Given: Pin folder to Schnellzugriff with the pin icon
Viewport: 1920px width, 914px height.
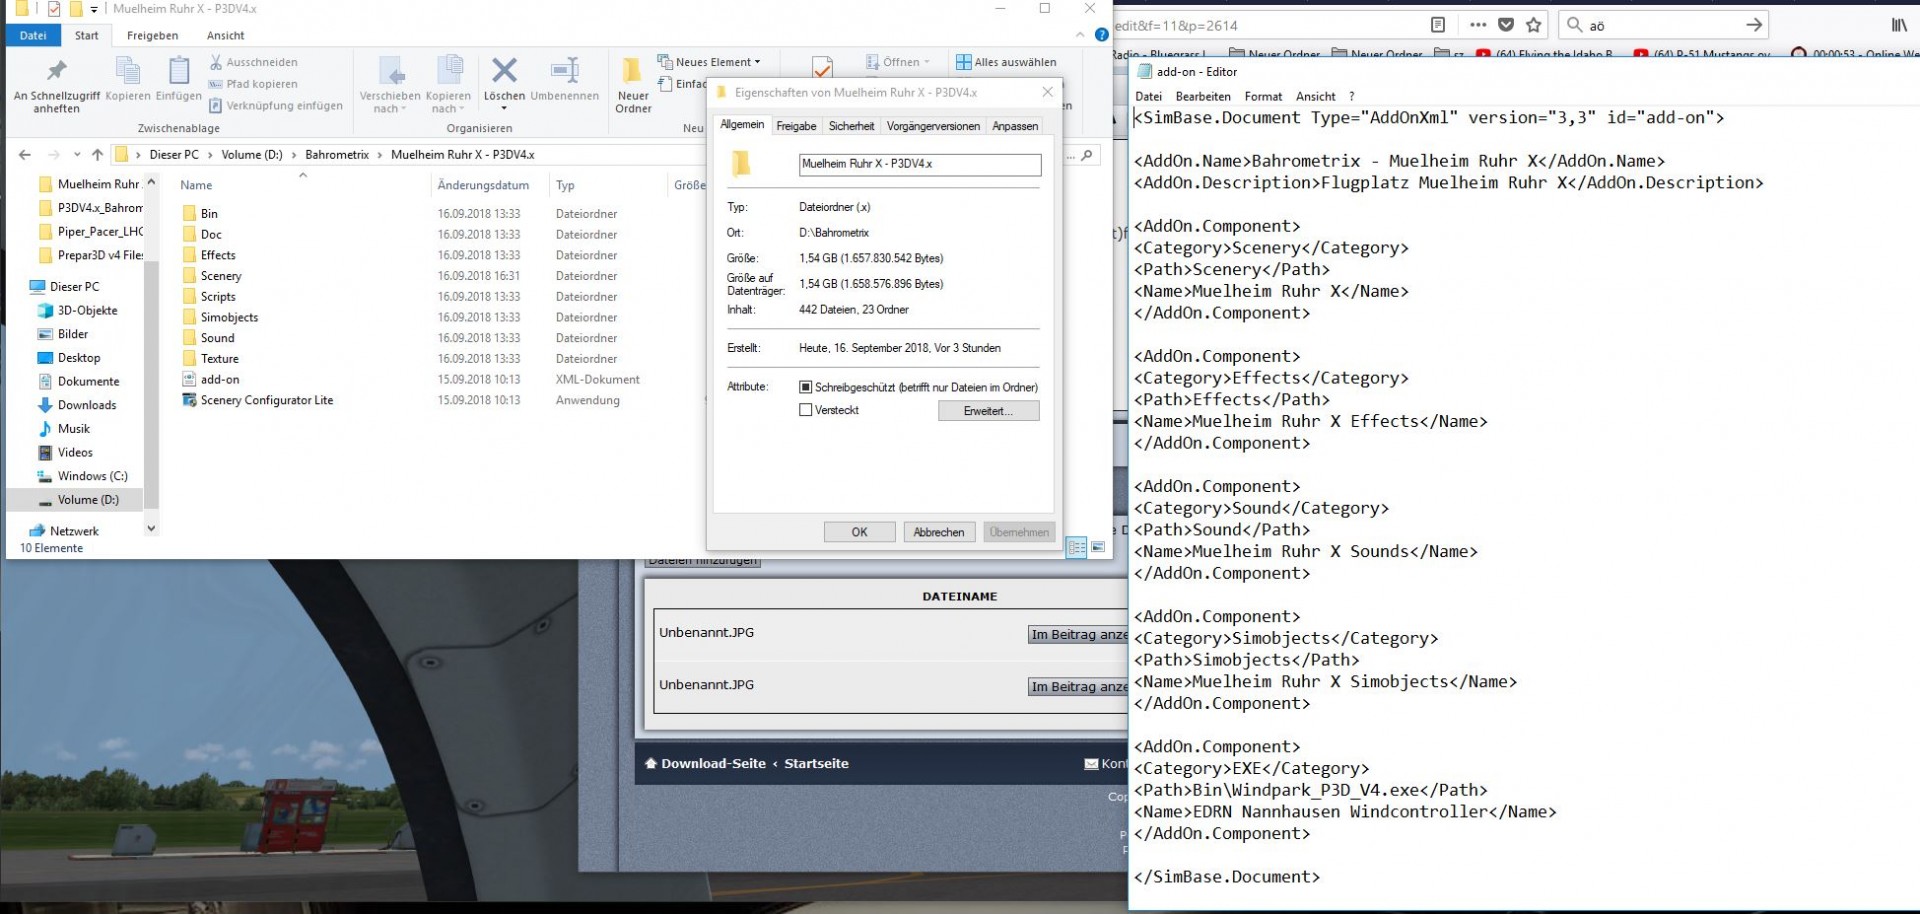Looking at the screenshot, I should 56,72.
